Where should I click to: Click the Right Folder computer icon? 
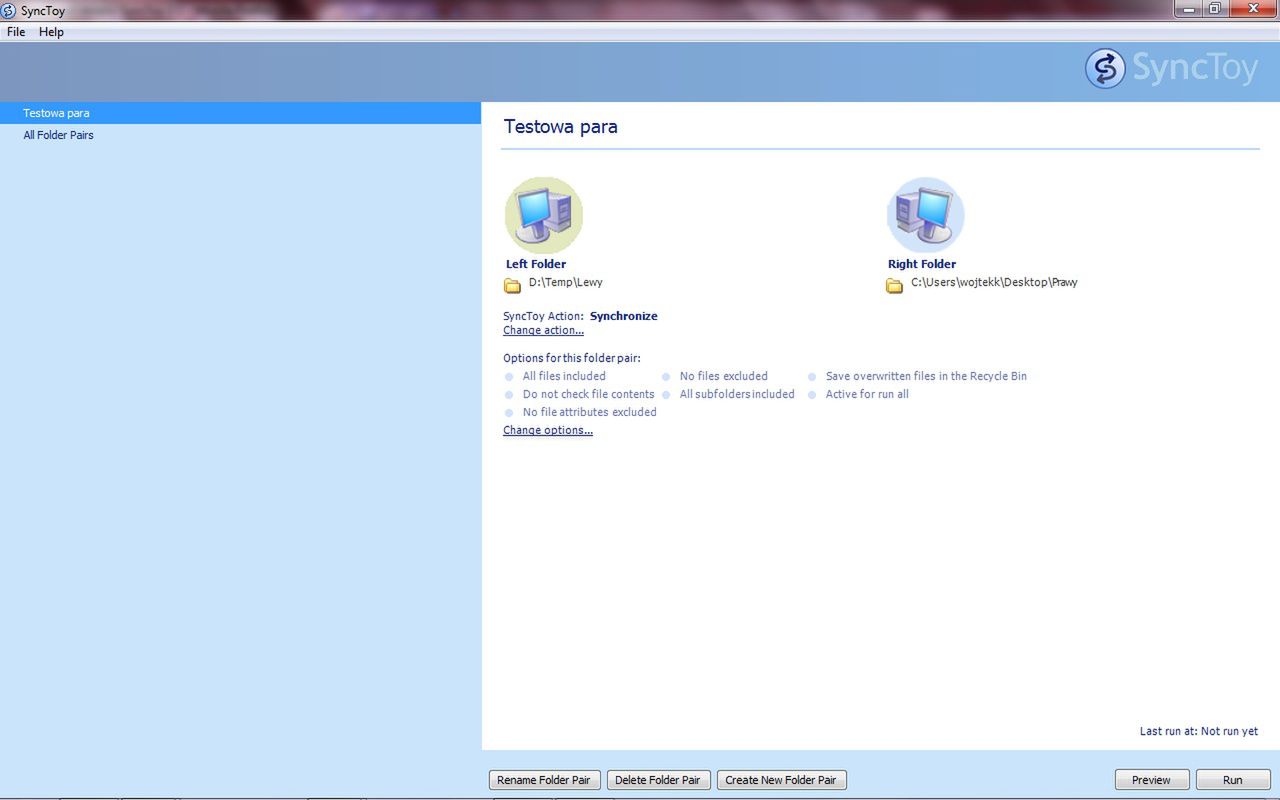[x=926, y=215]
